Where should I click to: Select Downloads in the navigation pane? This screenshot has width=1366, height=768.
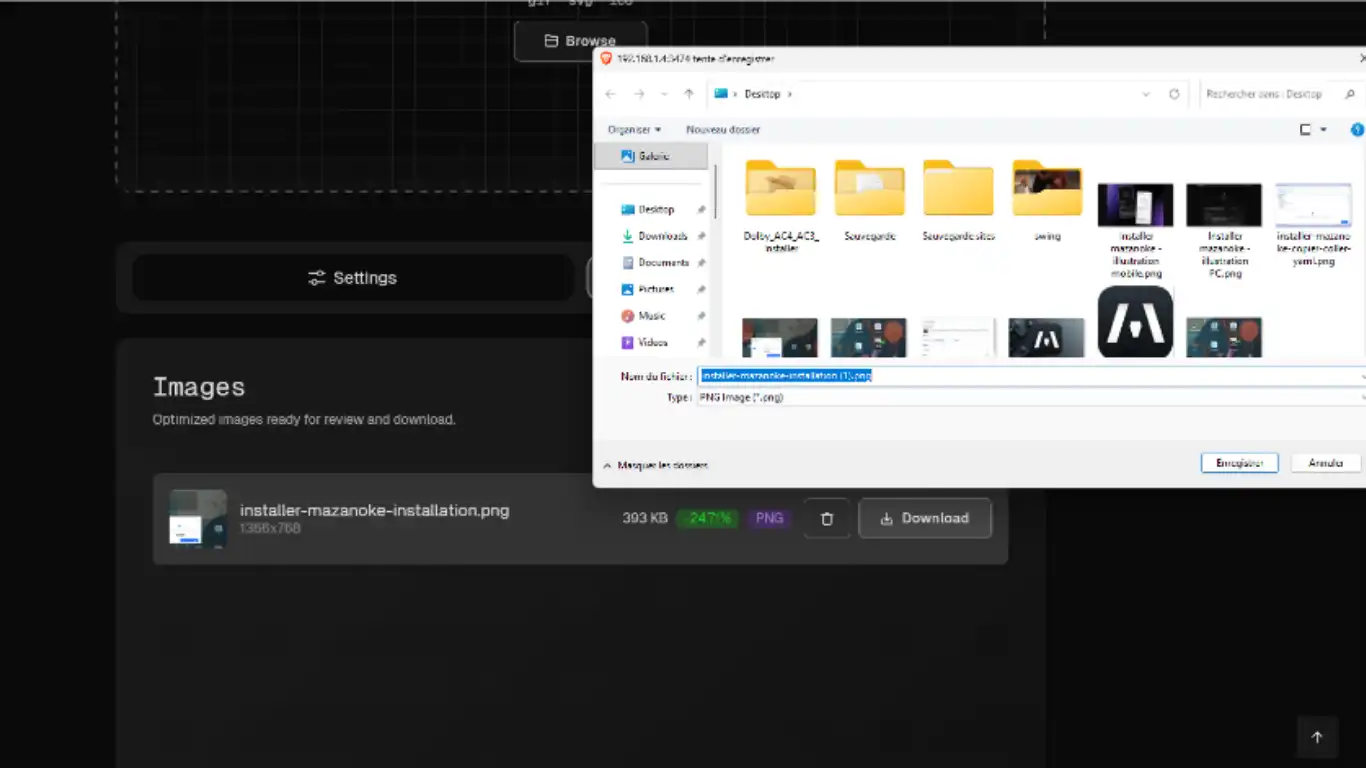pyautogui.click(x=662, y=236)
